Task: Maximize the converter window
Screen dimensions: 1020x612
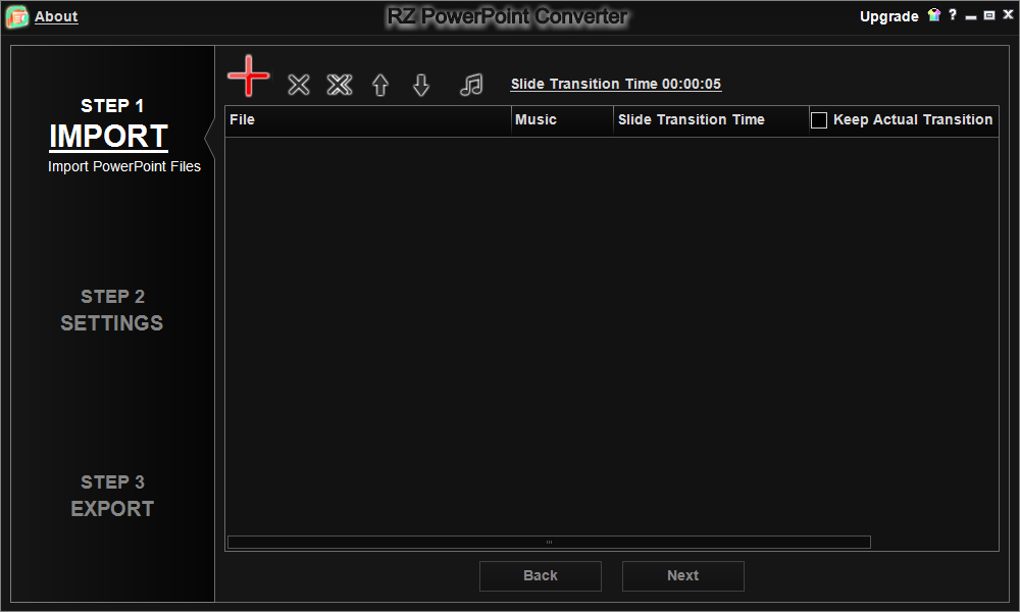Action: [989, 15]
